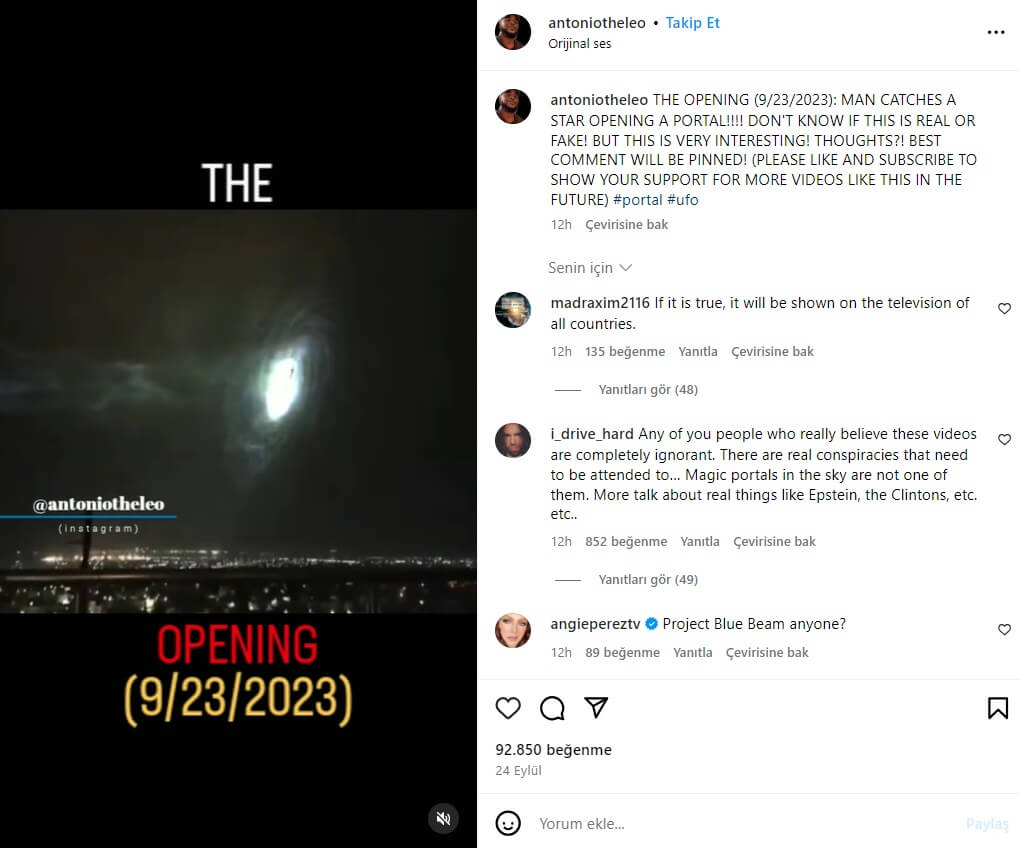1020x848 pixels.
Task: Unmute the video with the speaker icon
Action: (x=444, y=818)
